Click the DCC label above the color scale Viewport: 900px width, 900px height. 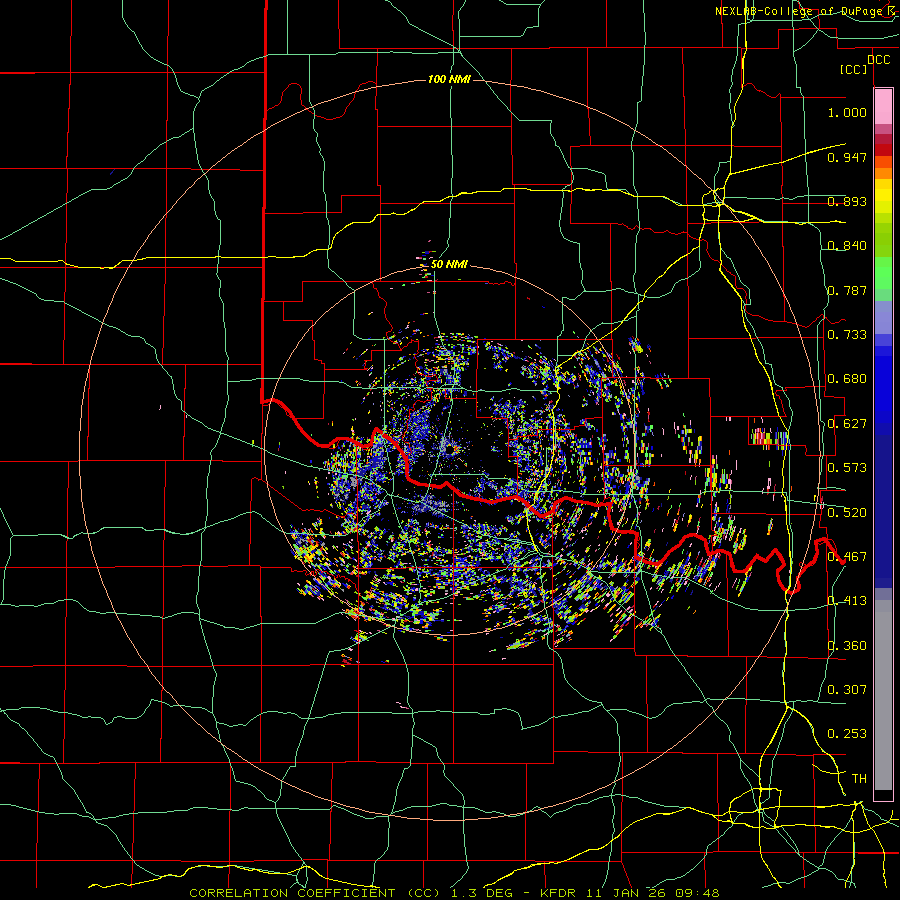(878, 59)
